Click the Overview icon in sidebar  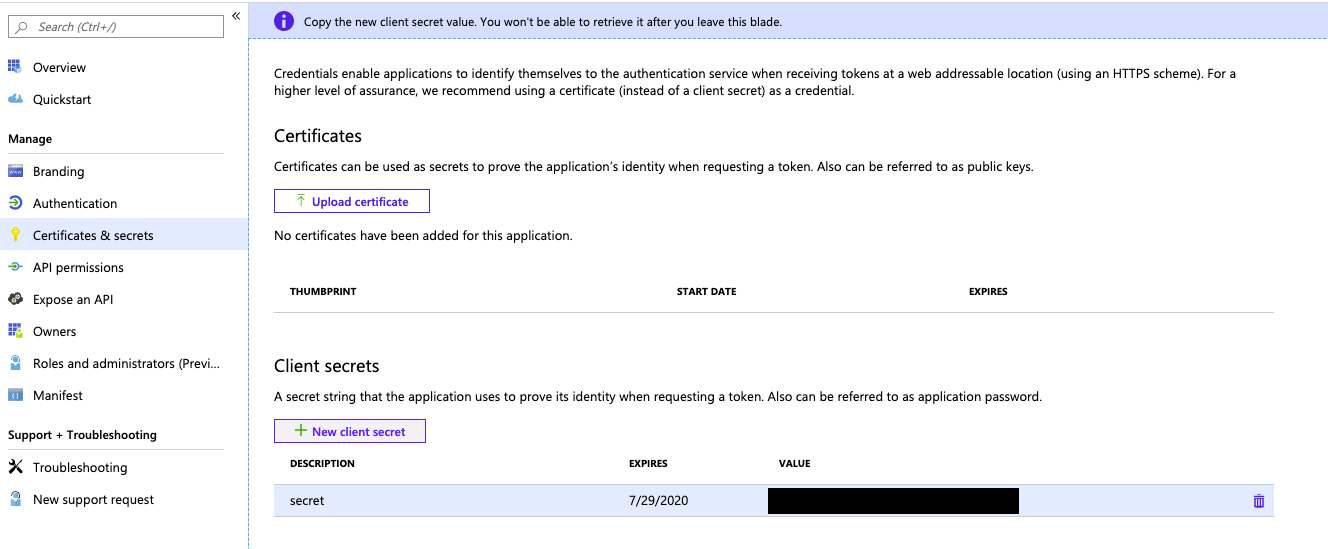click(x=15, y=67)
